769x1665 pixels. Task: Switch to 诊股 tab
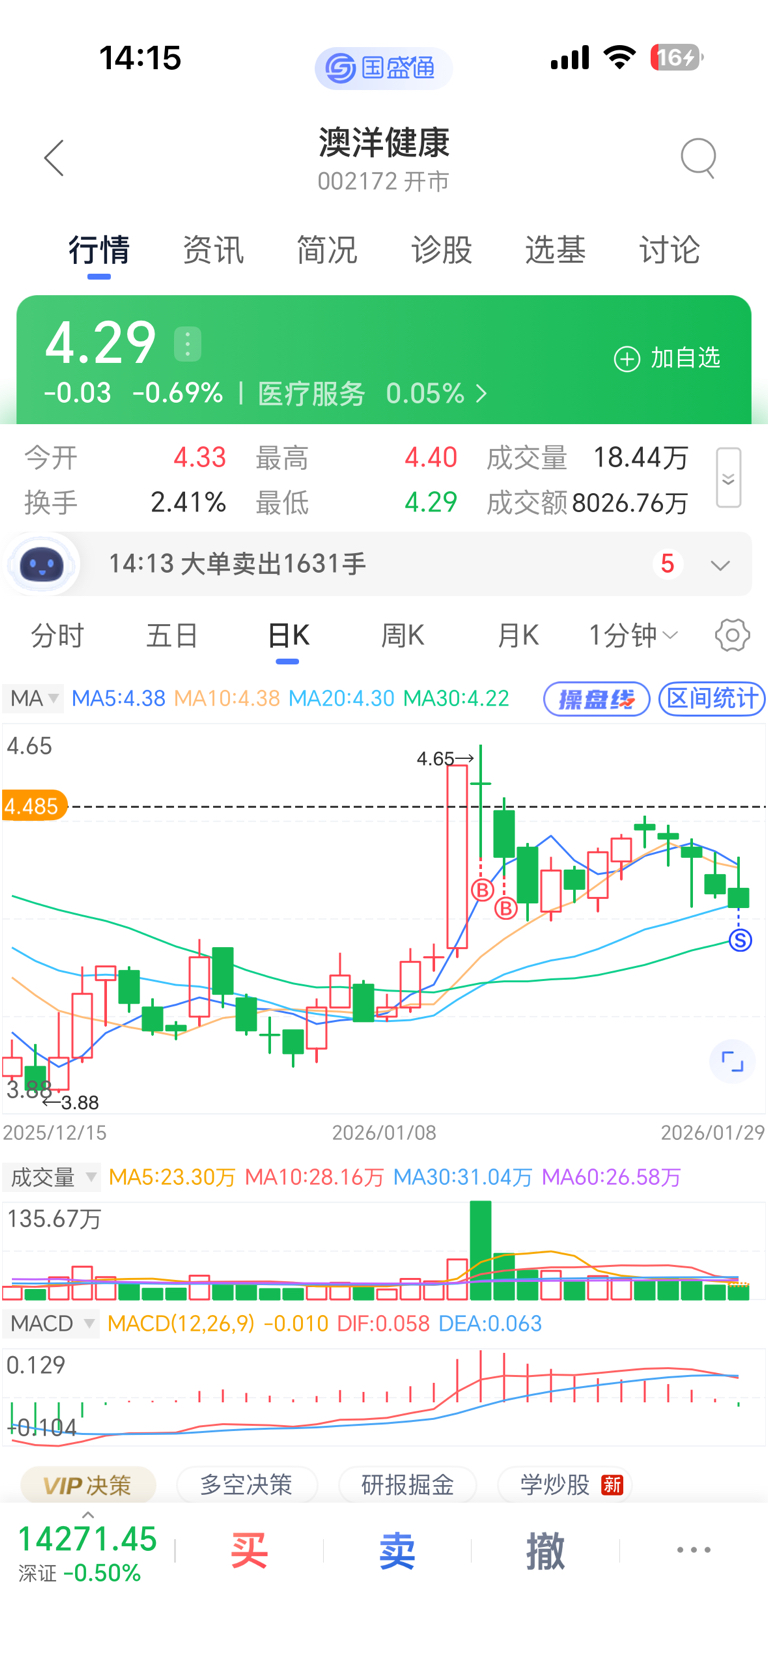[x=441, y=250]
